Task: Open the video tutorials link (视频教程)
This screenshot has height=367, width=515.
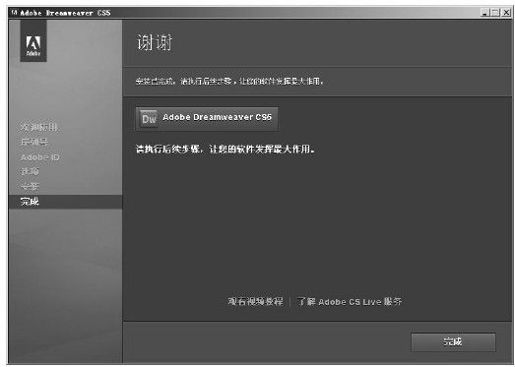Action: click(x=255, y=301)
